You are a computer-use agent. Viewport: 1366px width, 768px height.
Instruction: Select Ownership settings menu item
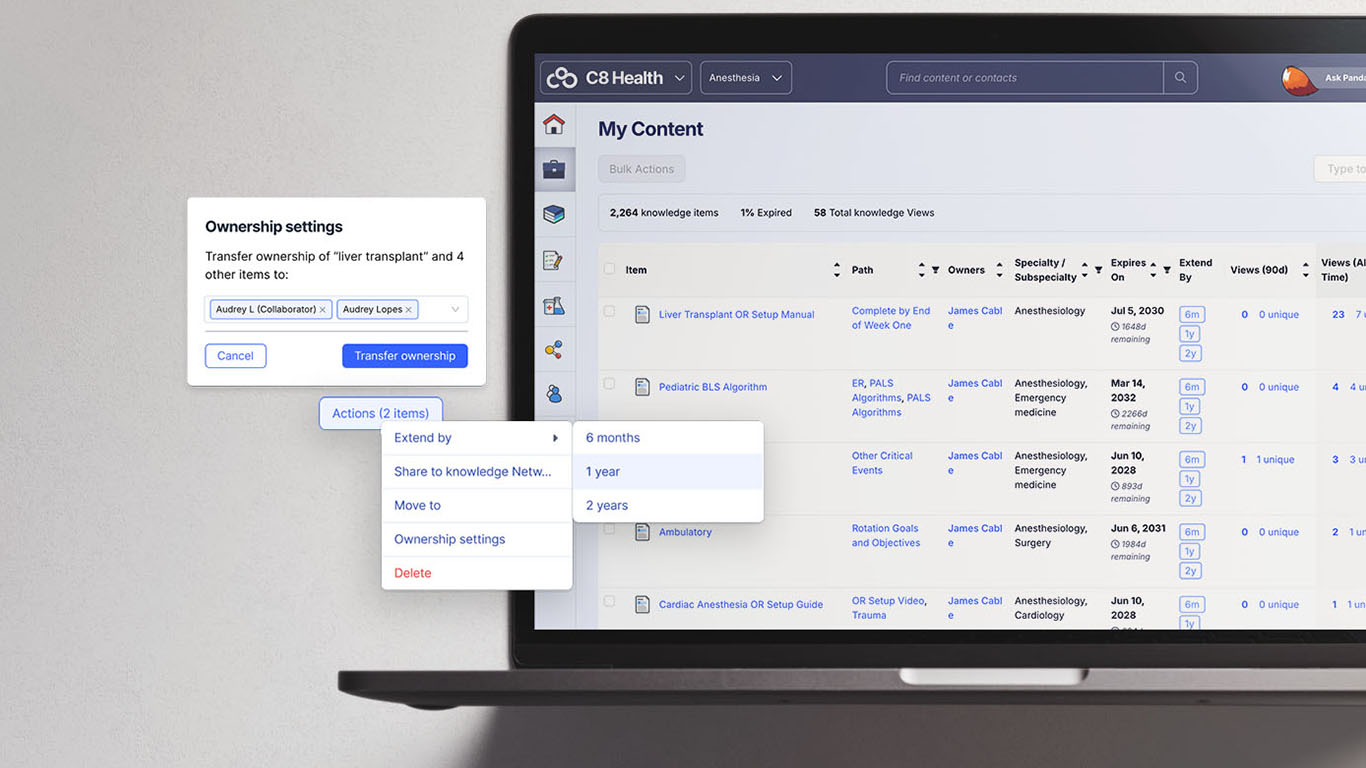pos(477,540)
